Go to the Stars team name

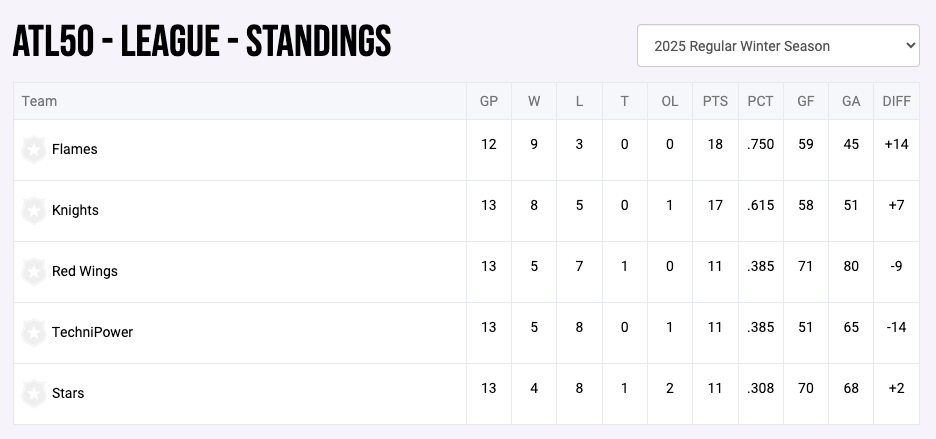[x=68, y=394]
